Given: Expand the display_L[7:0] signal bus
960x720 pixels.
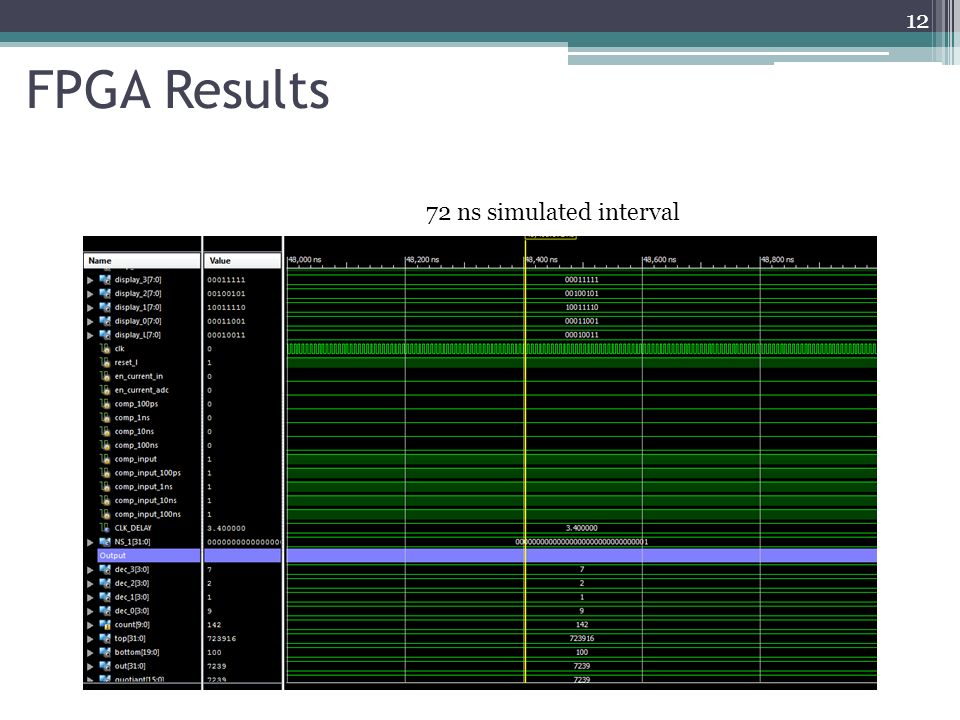Looking at the screenshot, I should click(91, 335).
